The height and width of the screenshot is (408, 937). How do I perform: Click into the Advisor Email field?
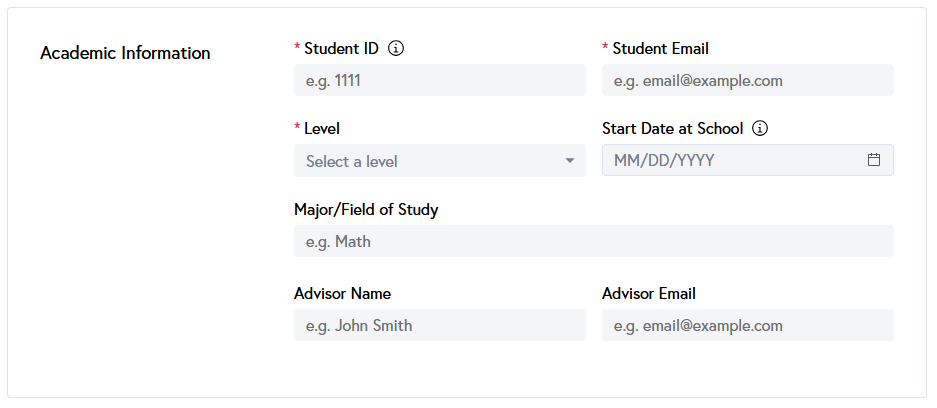748,325
